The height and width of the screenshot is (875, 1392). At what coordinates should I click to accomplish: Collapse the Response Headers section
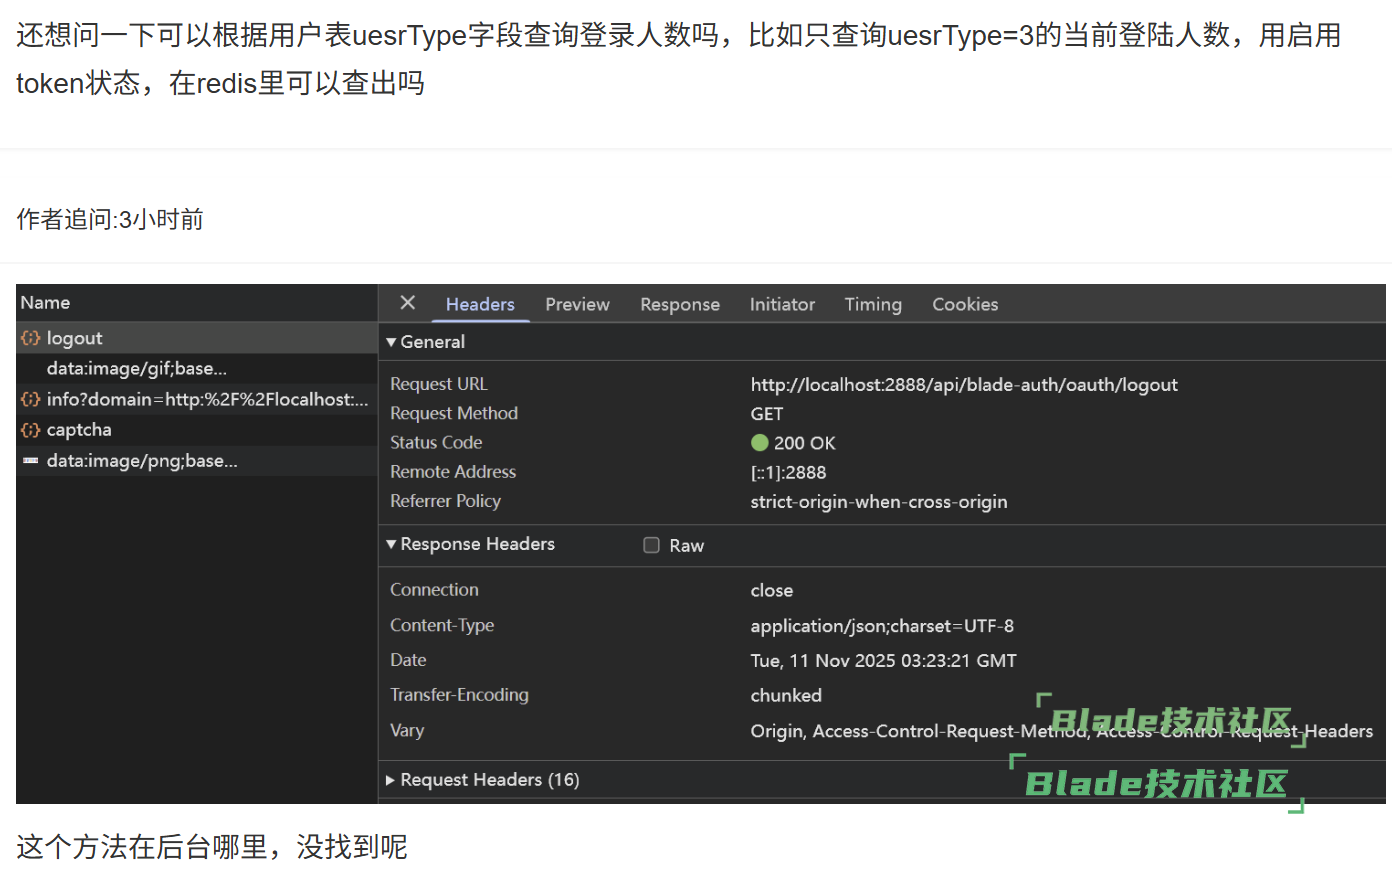(391, 544)
